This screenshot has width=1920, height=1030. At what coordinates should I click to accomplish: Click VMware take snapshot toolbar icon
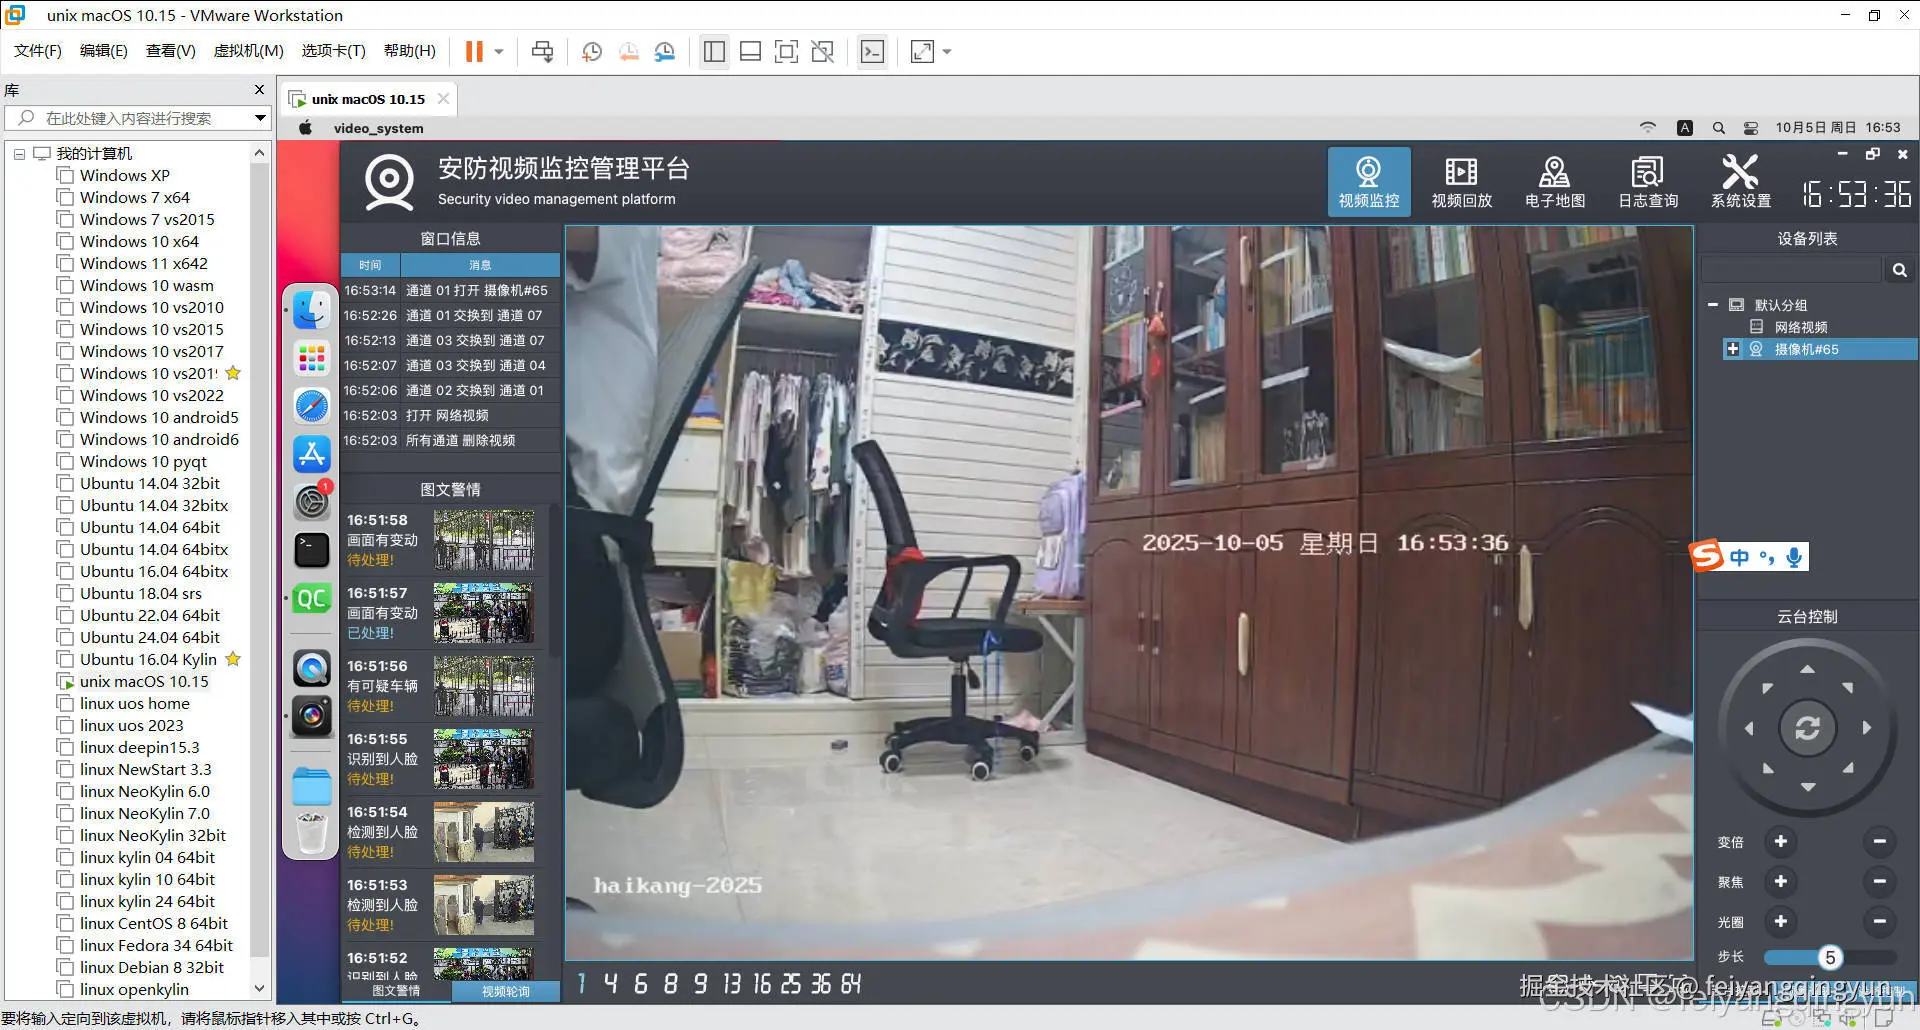(x=591, y=51)
